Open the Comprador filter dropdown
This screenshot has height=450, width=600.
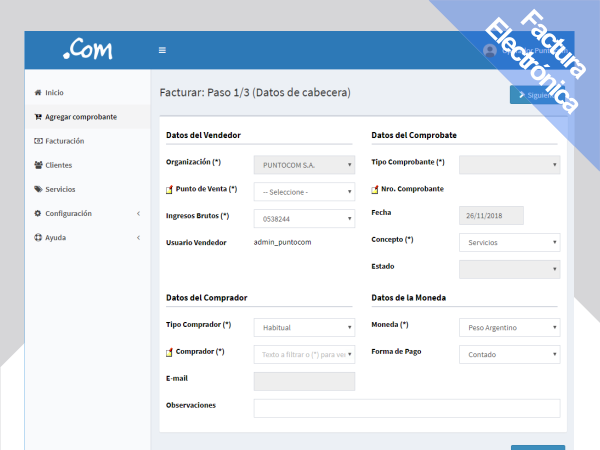click(304, 354)
